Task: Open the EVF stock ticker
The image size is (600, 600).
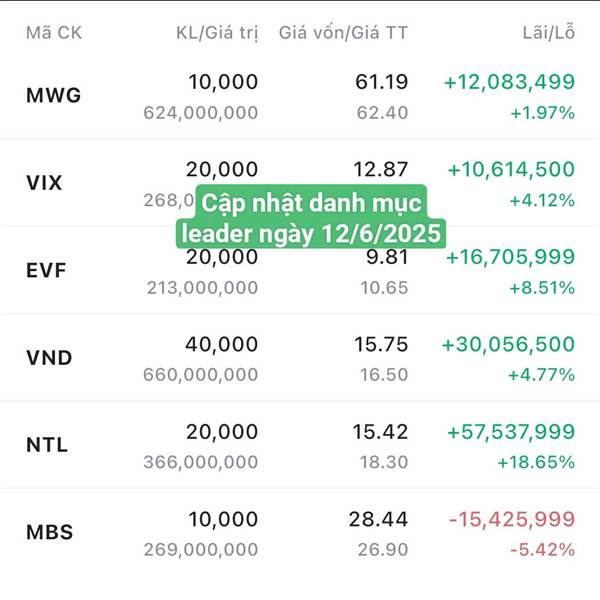Action: point(45,271)
